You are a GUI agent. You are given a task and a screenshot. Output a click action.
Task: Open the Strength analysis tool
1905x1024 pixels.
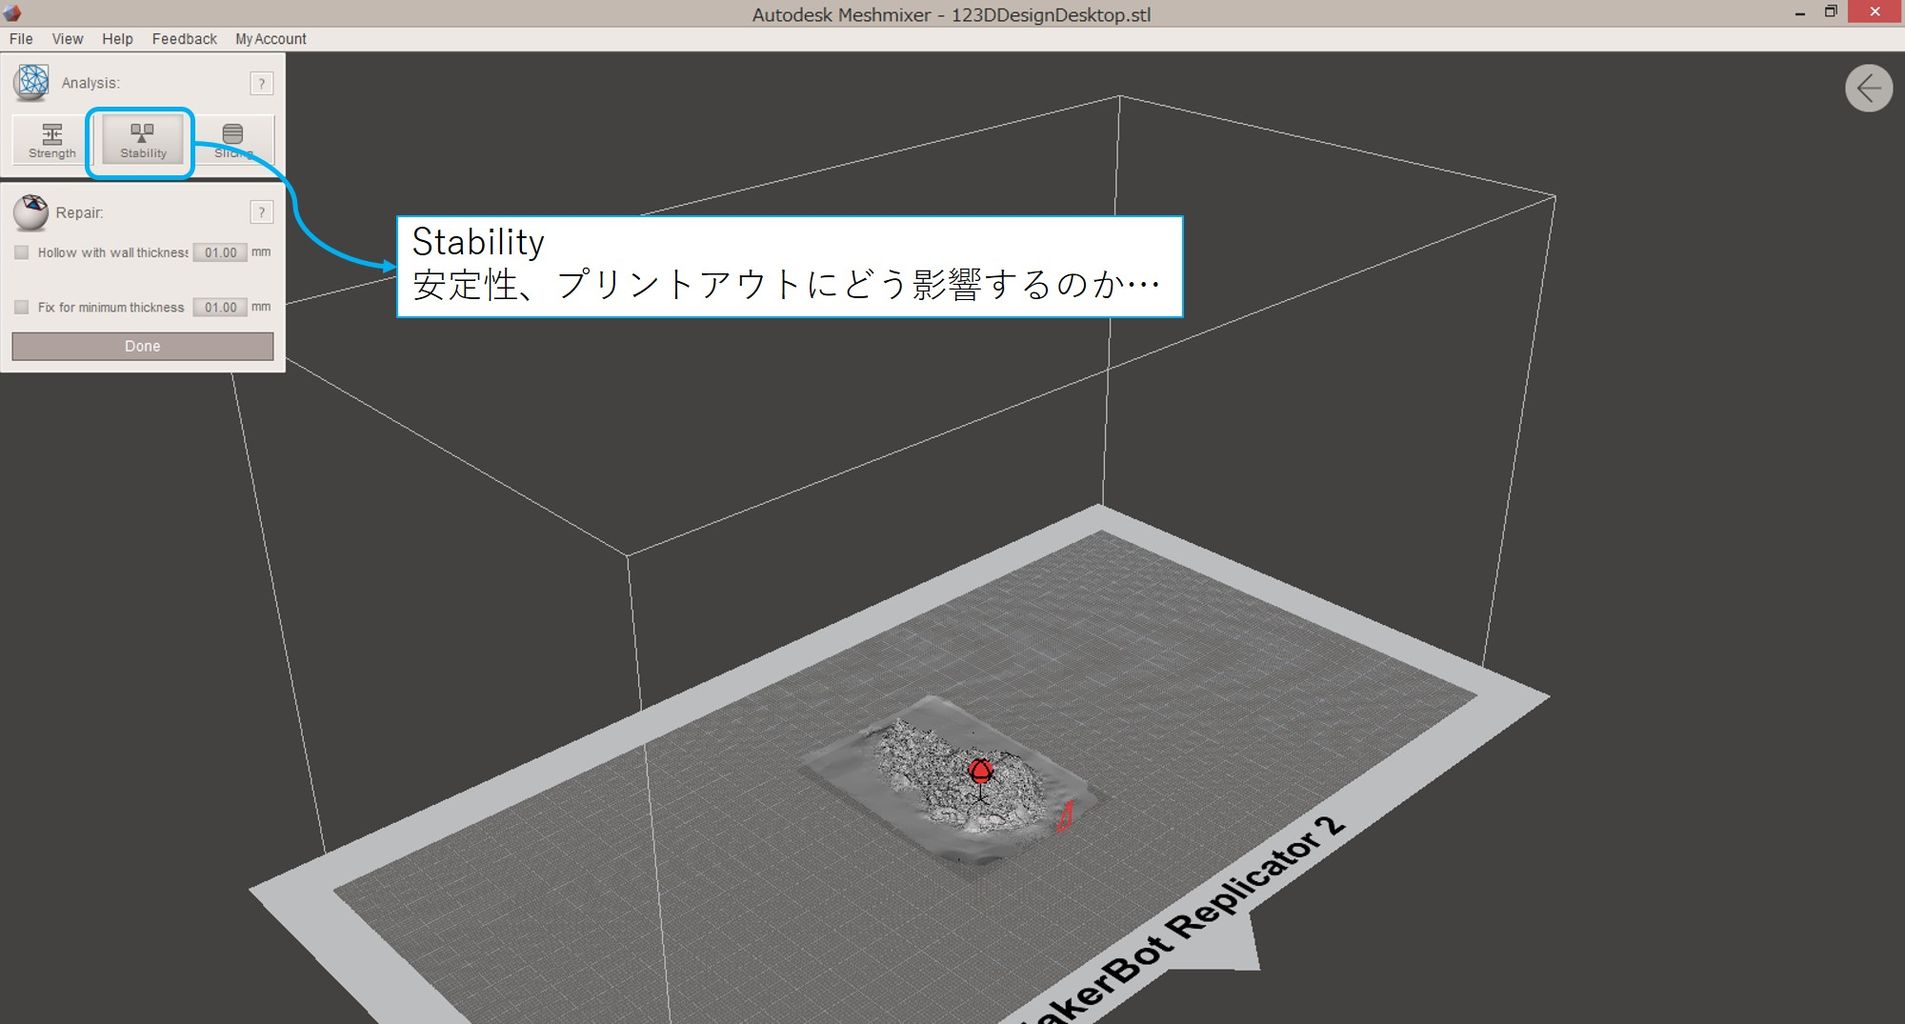[52, 140]
